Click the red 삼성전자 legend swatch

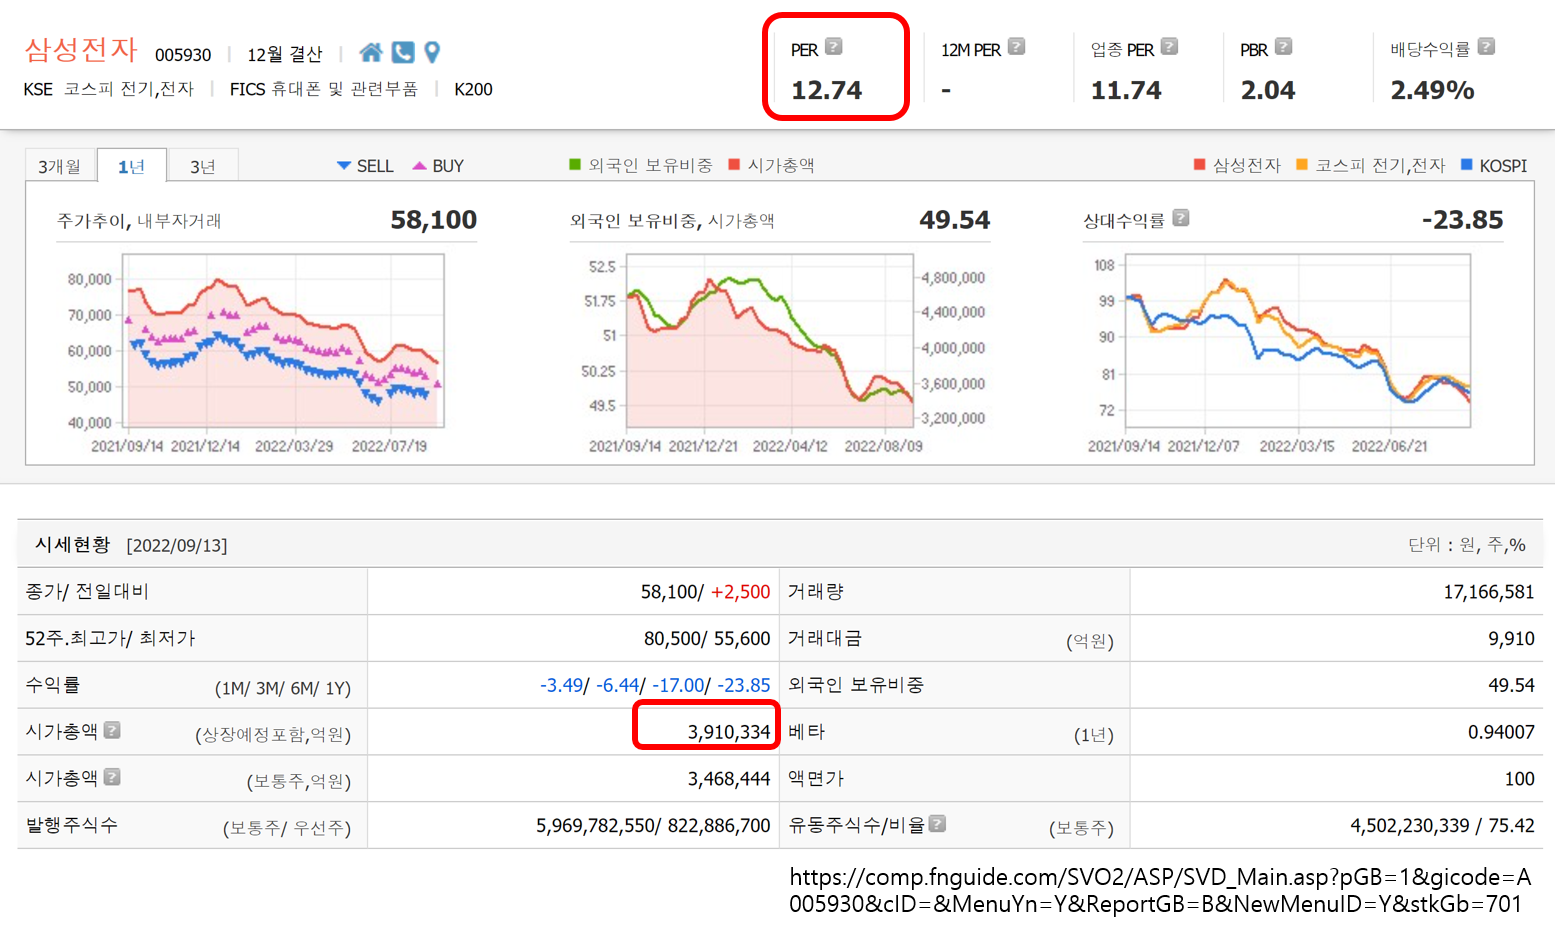[x=1200, y=164]
